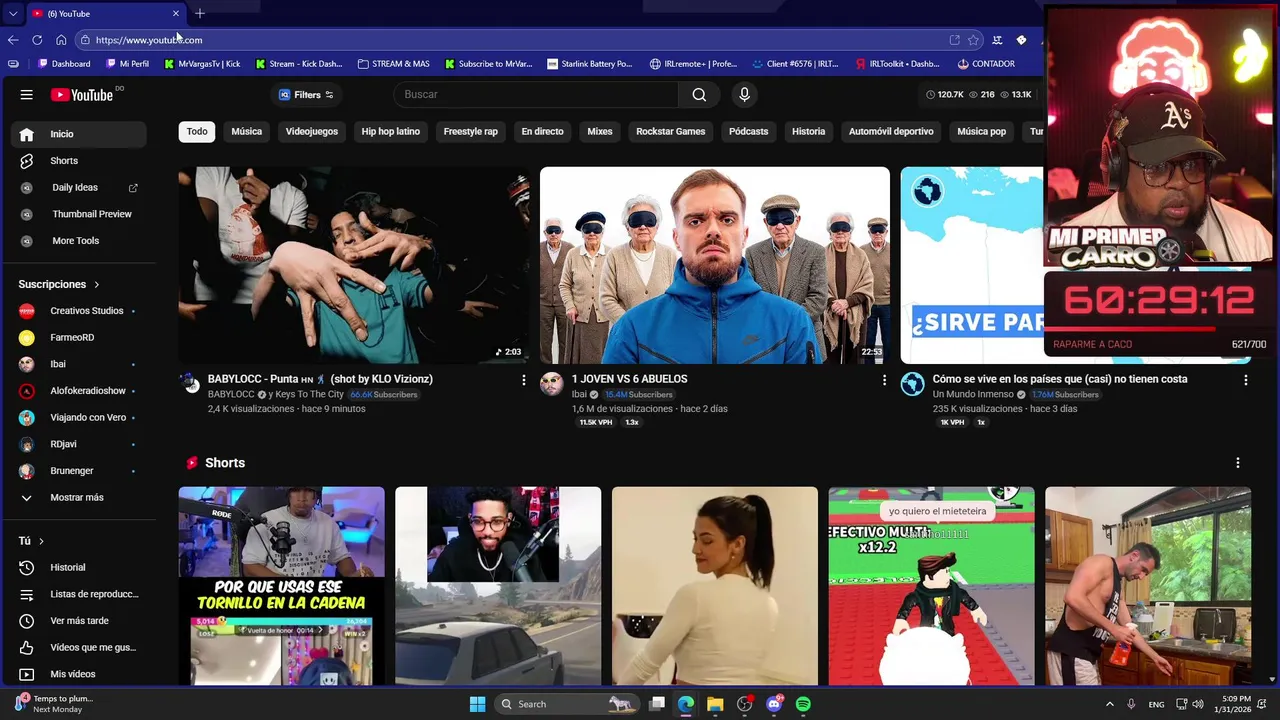Click the YouTube logo
1280x720 pixels.
(82, 95)
